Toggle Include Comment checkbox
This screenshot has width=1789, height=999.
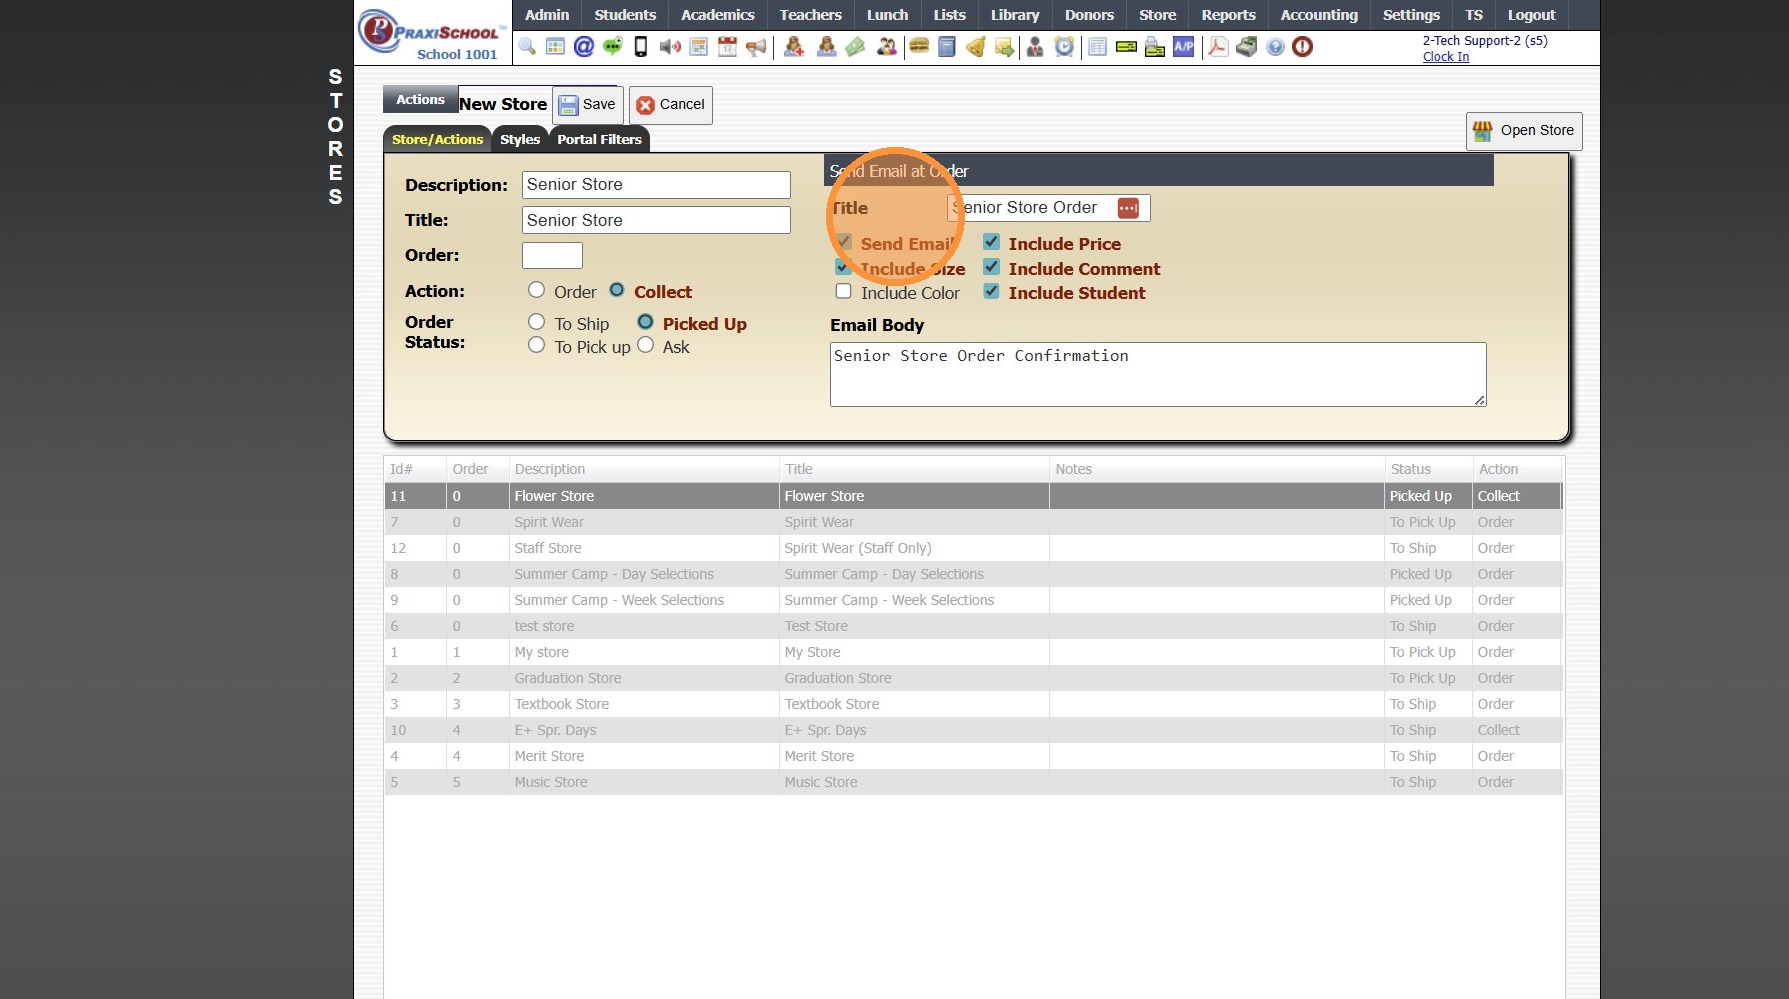click(x=992, y=267)
